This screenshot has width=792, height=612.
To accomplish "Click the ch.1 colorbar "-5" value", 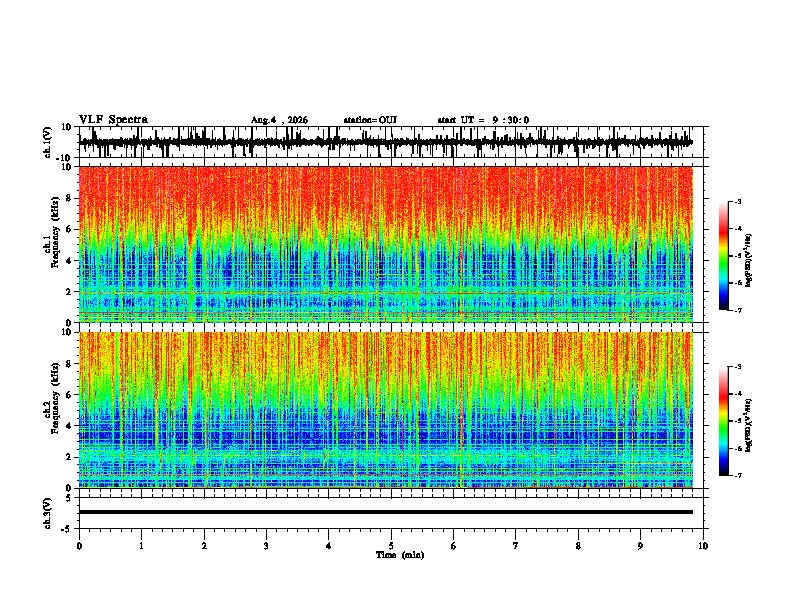I will [737, 256].
